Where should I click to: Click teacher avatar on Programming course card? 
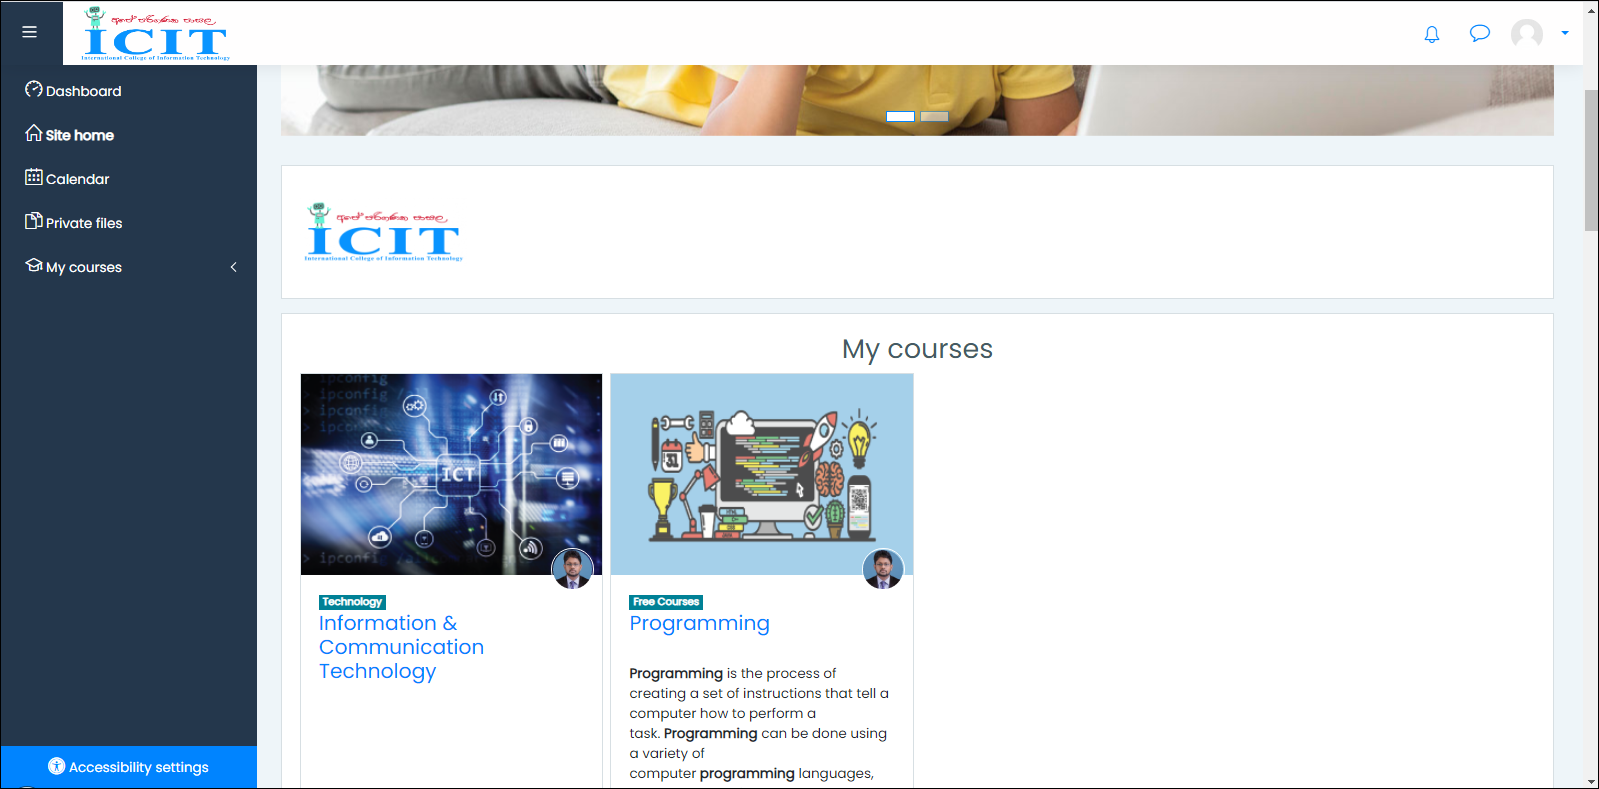(882, 569)
